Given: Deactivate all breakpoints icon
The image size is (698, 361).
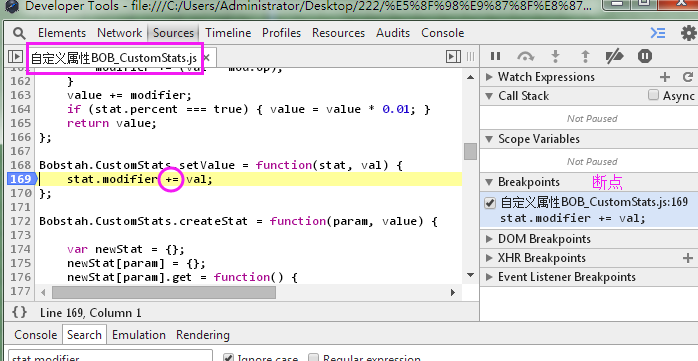Looking at the screenshot, I should click(615, 56).
